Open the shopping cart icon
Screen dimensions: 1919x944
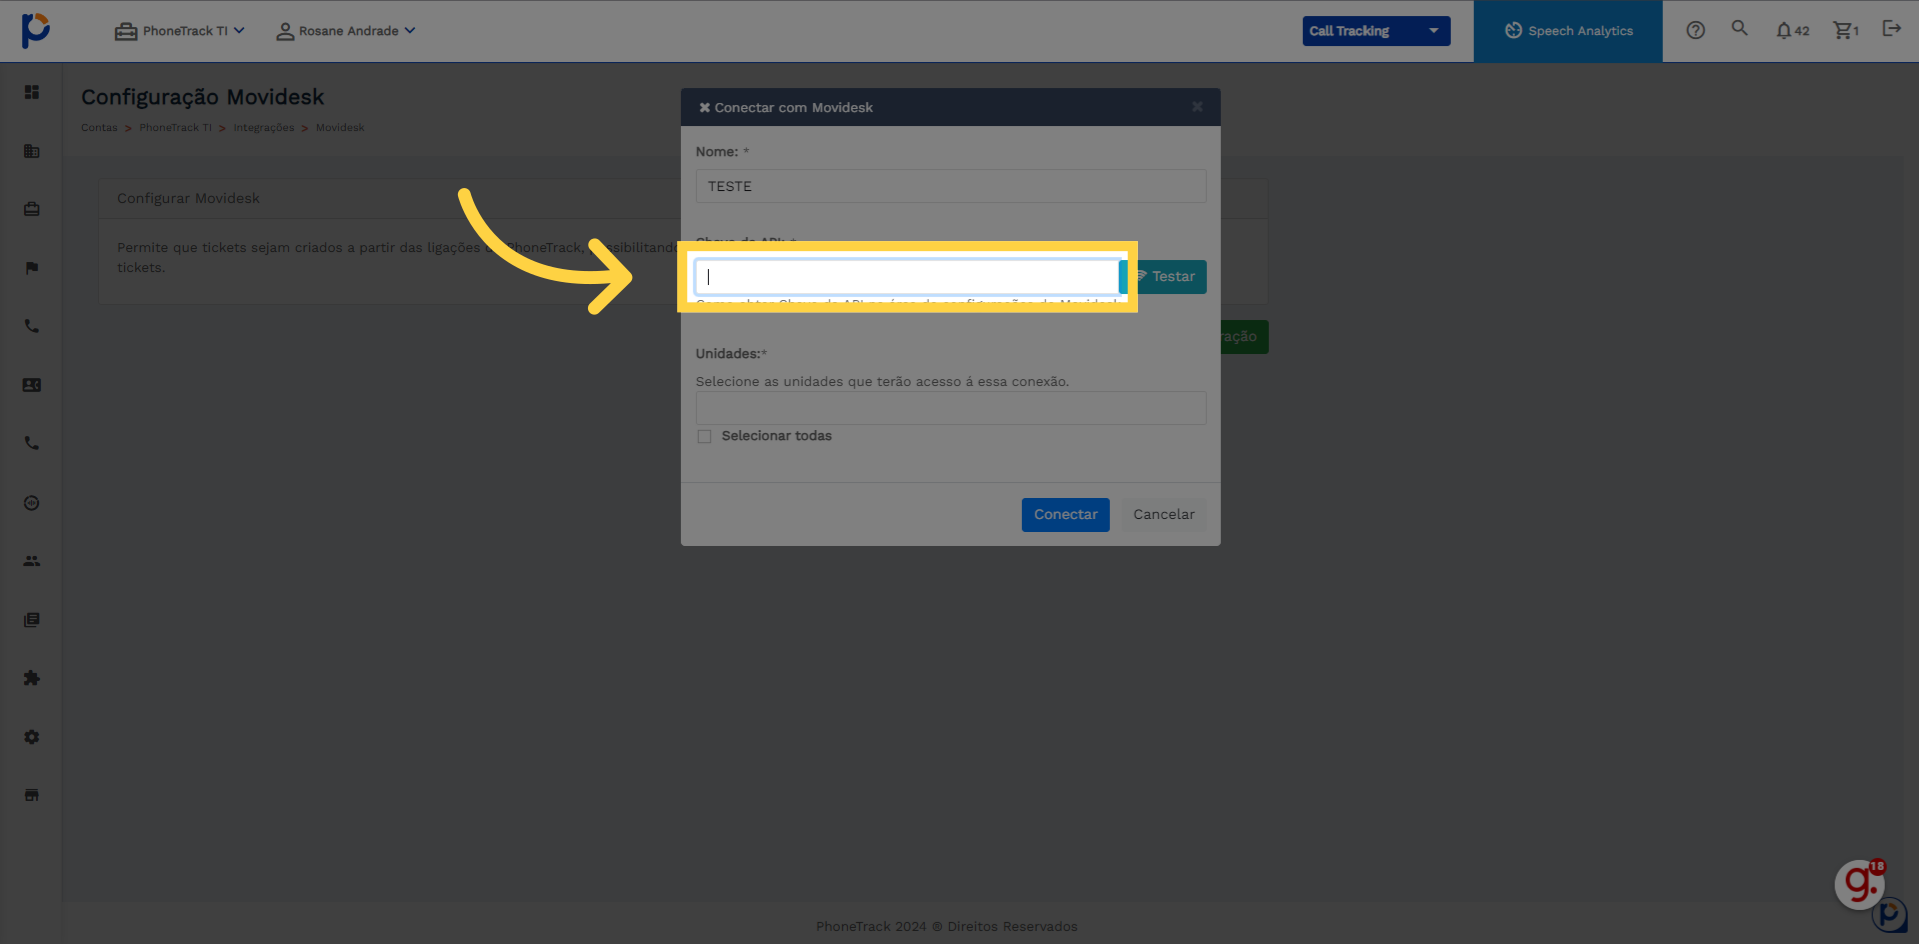[x=1846, y=31]
